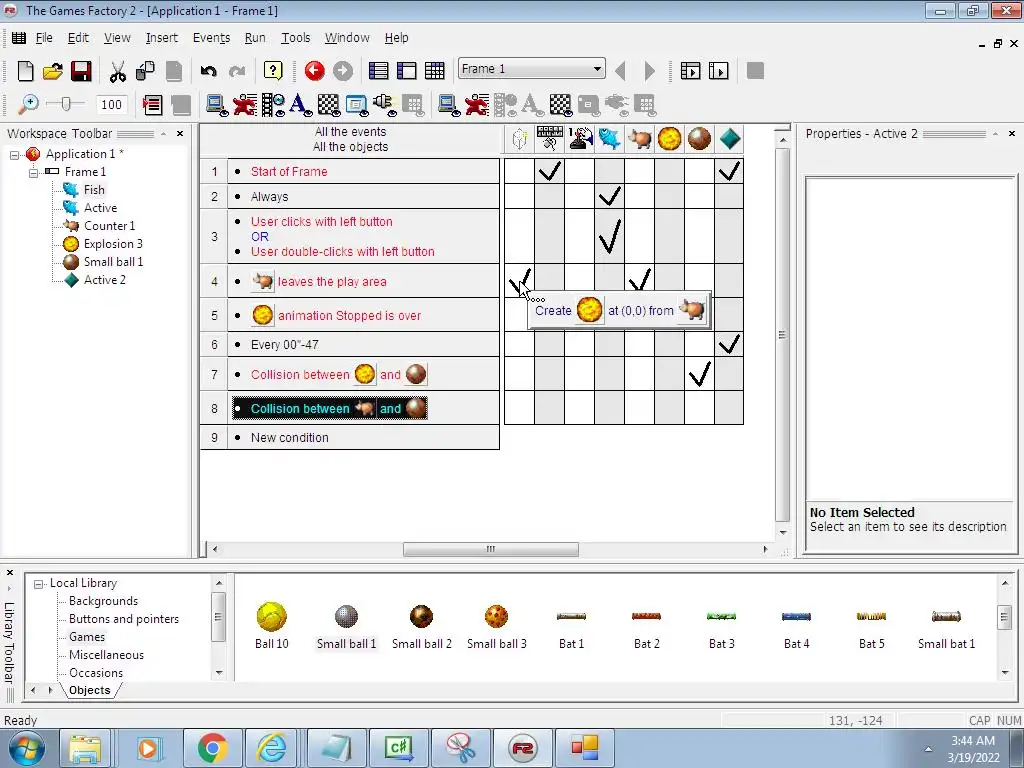The width and height of the screenshot is (1024, 768).
Task: Open the Storyboard editor icon
Action: click(378, 71)
